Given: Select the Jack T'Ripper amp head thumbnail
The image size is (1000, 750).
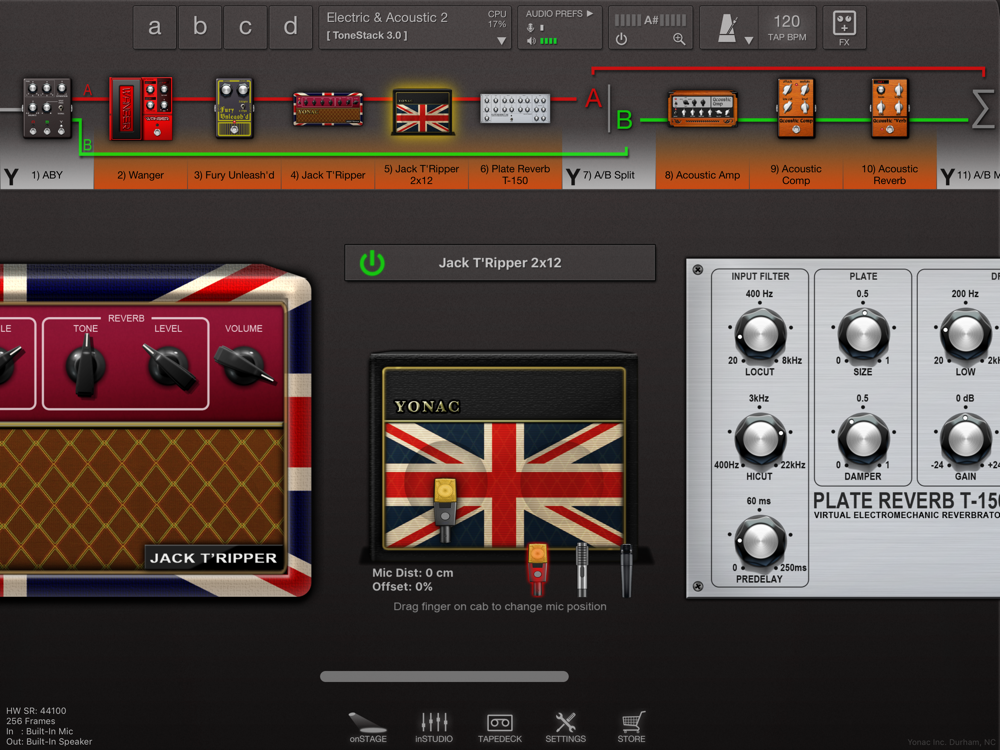Looking at the screenshot, I should 328,108.
